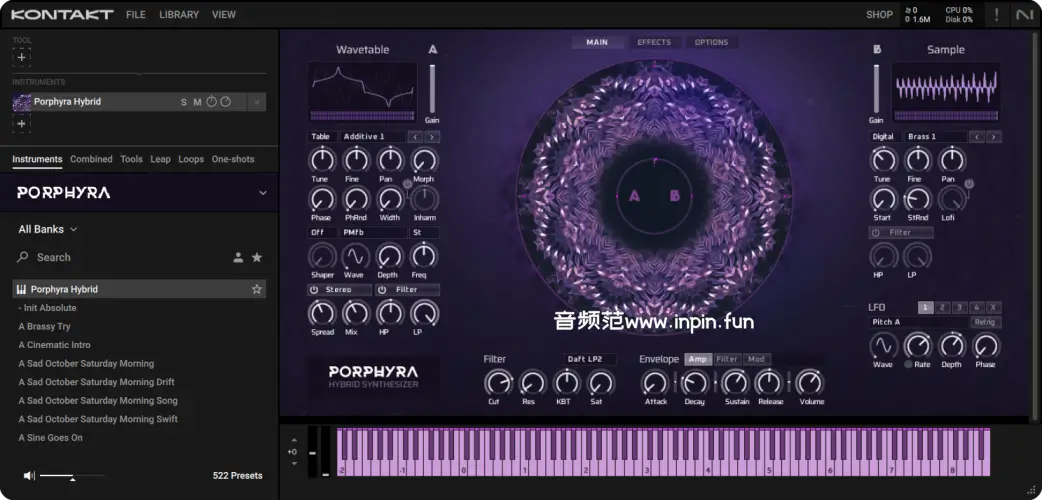Expand the Porphyra library chevron
This screenshot has width=1042, height=500.
(263, 193)
